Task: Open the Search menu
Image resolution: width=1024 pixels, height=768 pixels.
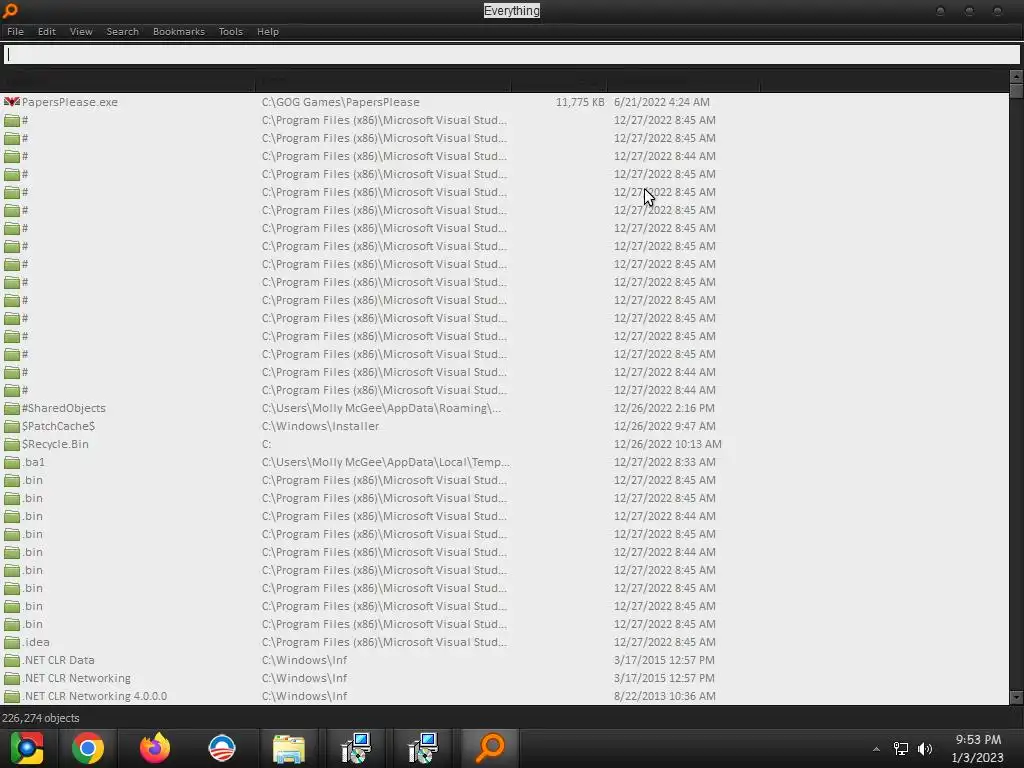Action: pos(122,31)
